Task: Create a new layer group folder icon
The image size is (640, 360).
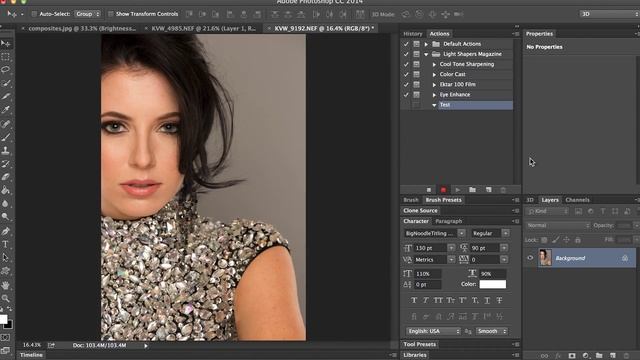Action: (x=599, y=356)
